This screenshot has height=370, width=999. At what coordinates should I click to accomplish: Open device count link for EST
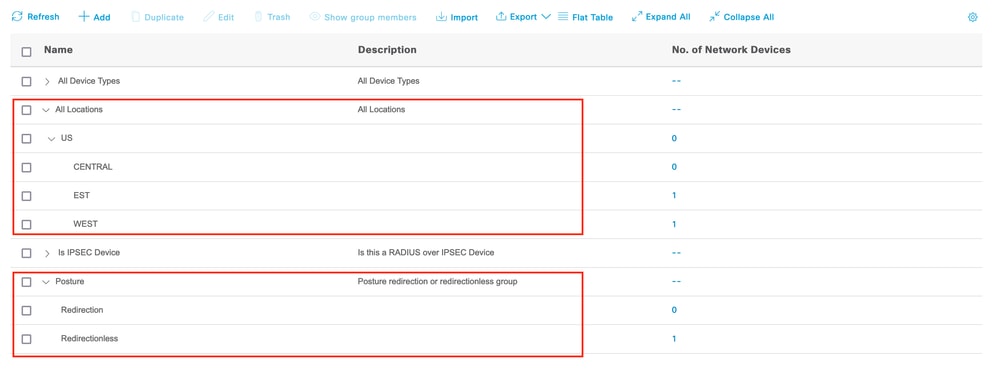tap(674, 196)
